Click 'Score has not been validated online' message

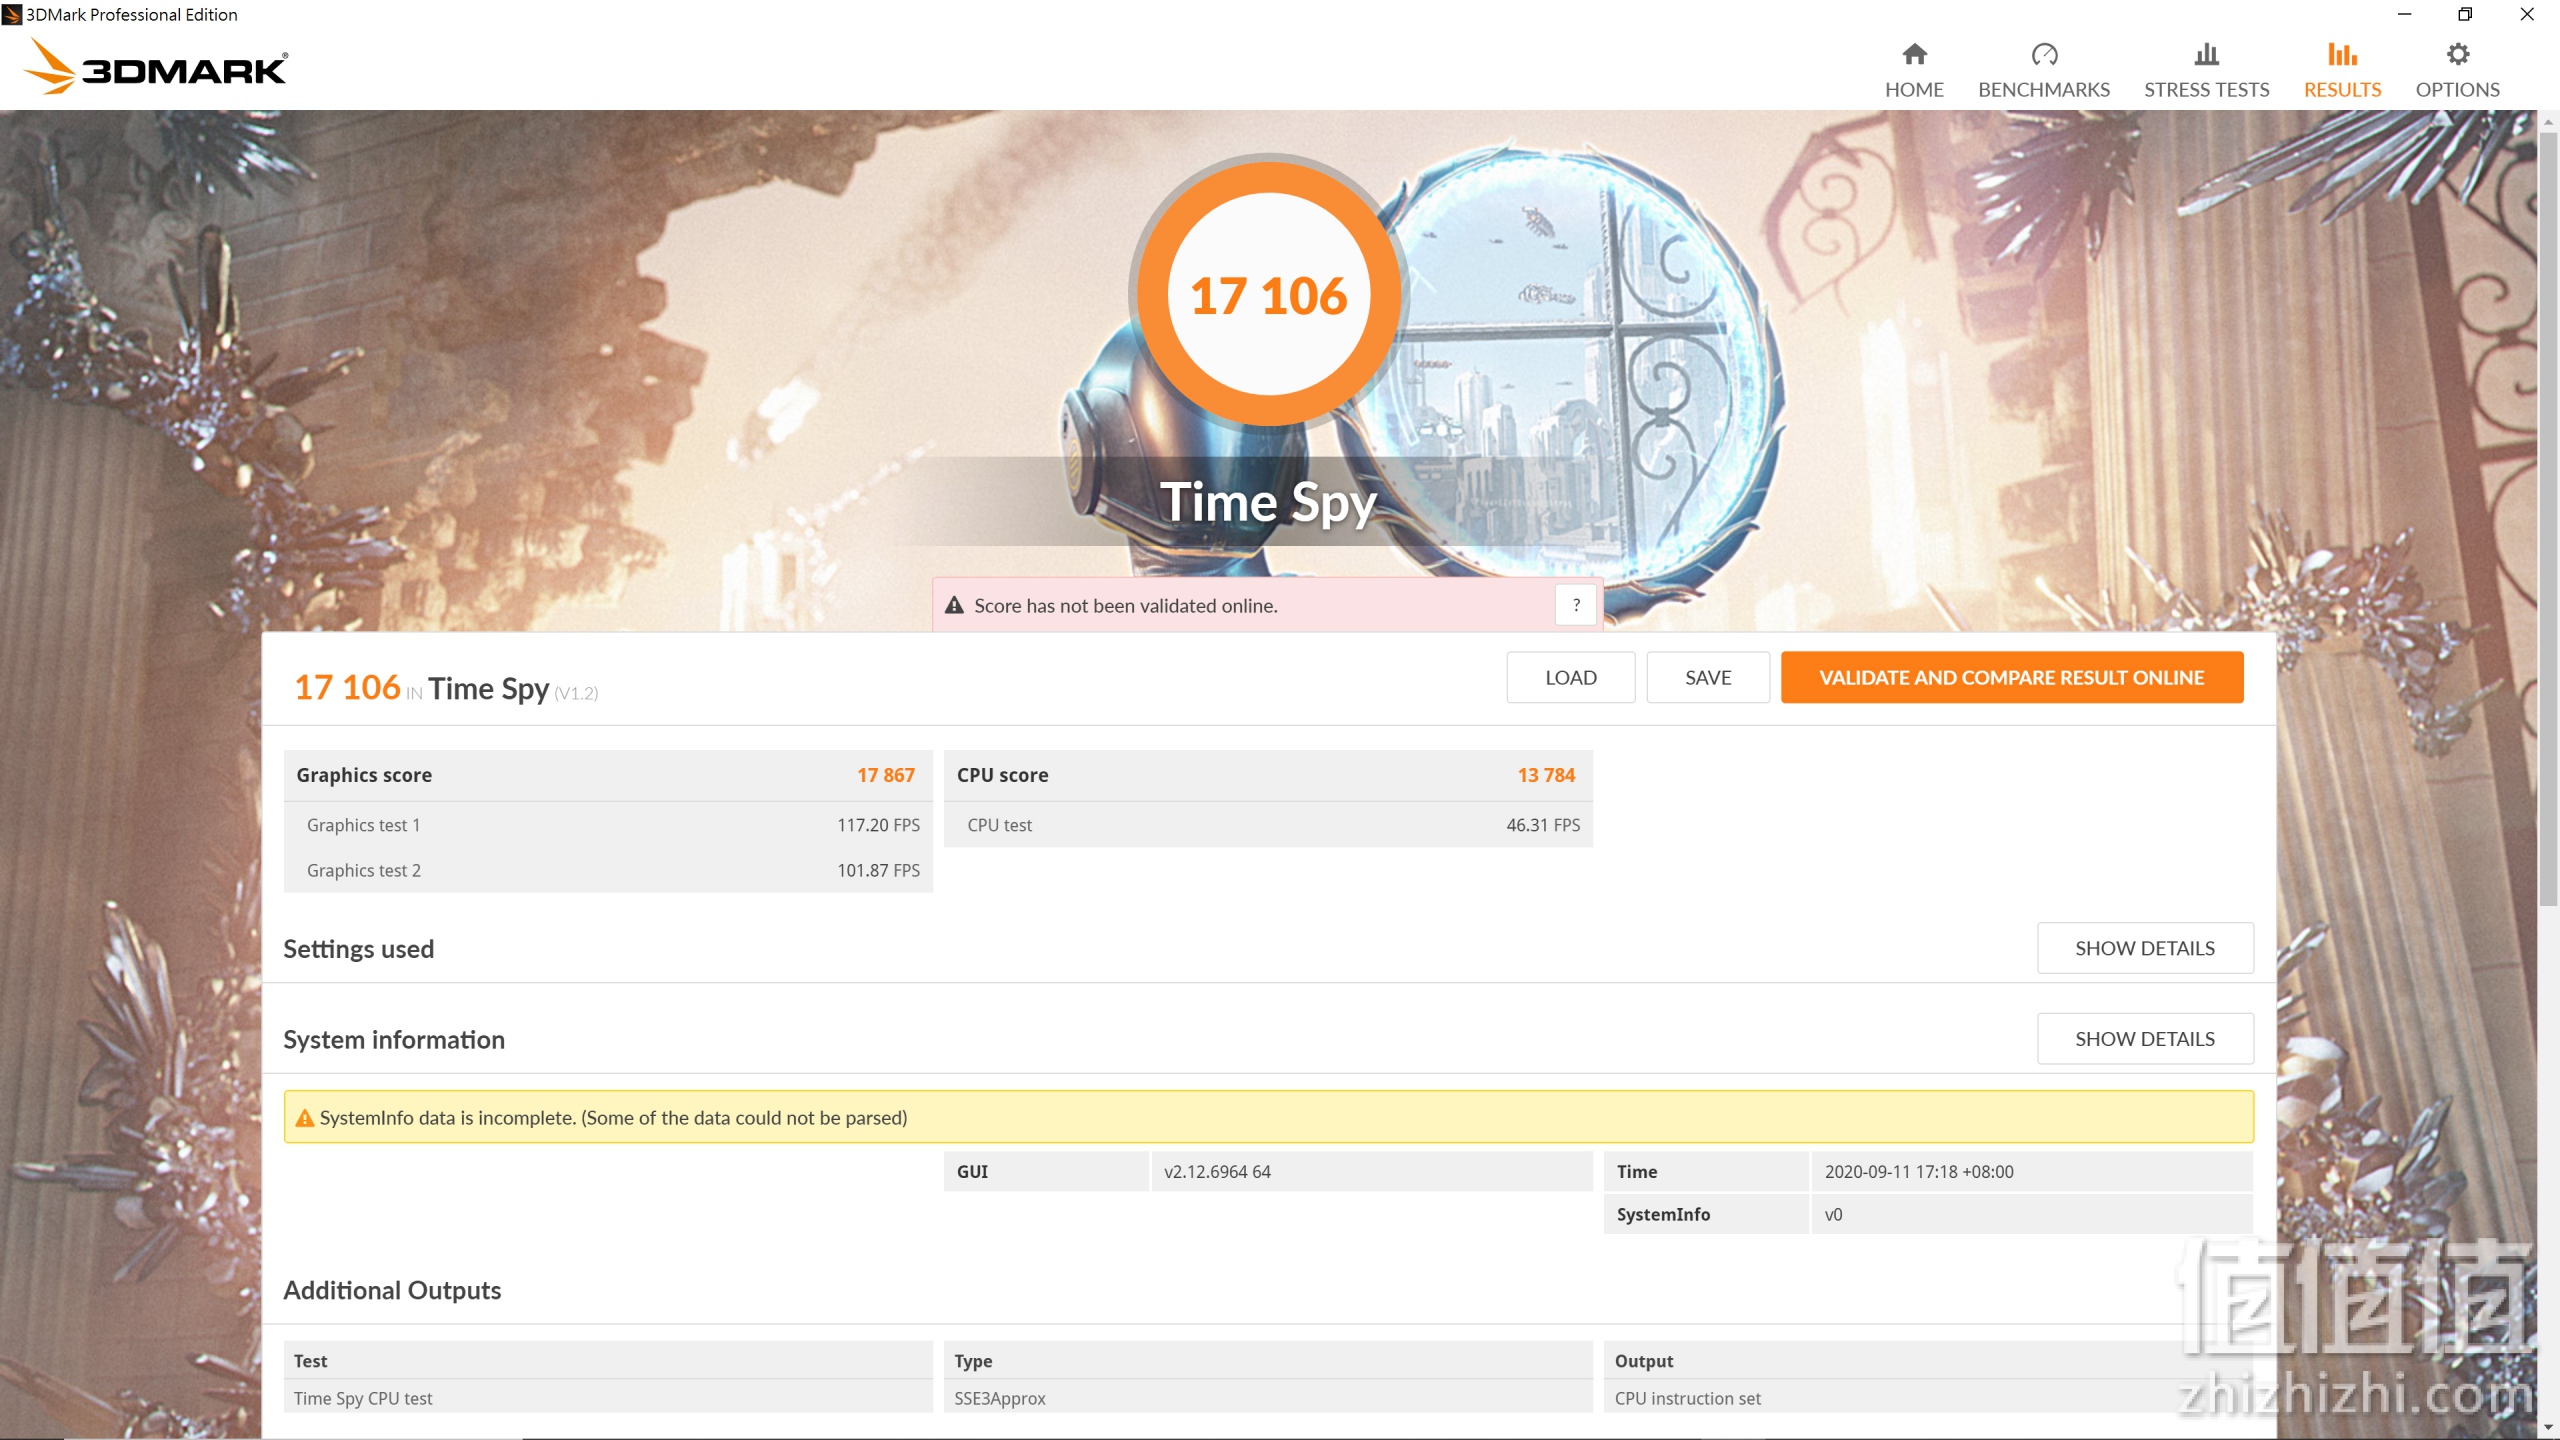tap(1126, 605)
